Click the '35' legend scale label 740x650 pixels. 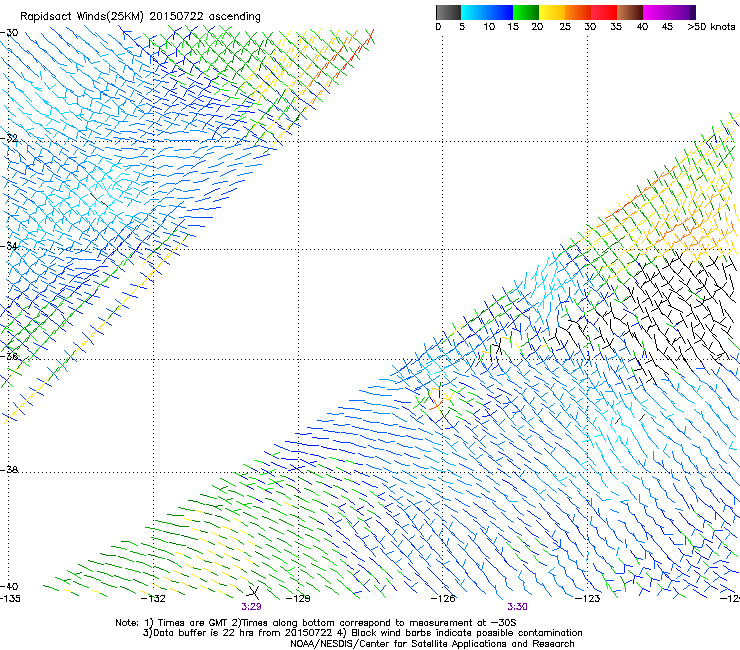tap(616, 27)
